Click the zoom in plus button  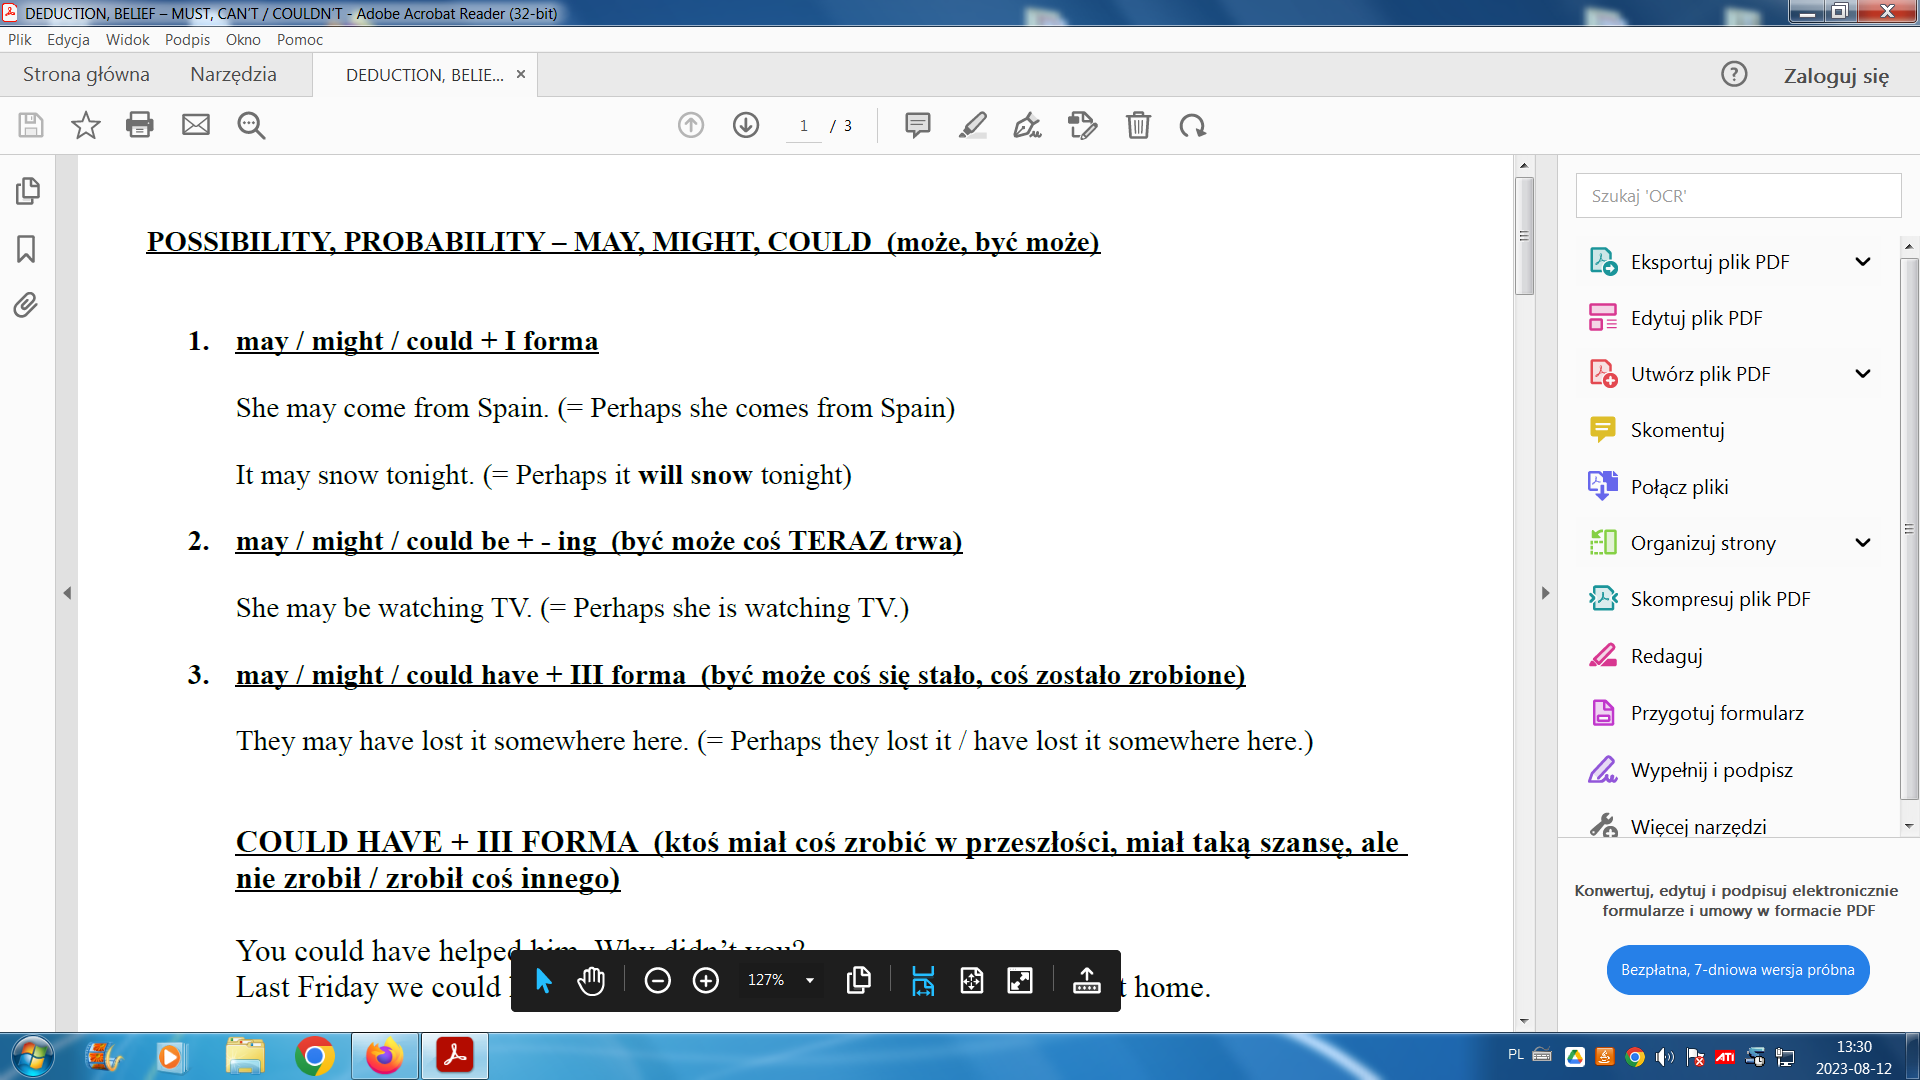pos(706,981)
